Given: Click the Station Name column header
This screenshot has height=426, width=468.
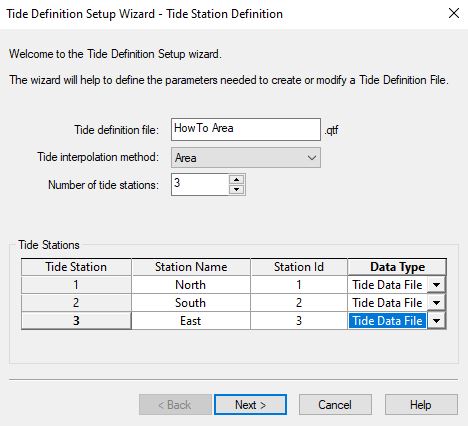Looking at the screenshot, I should click(x=191, y=267).
